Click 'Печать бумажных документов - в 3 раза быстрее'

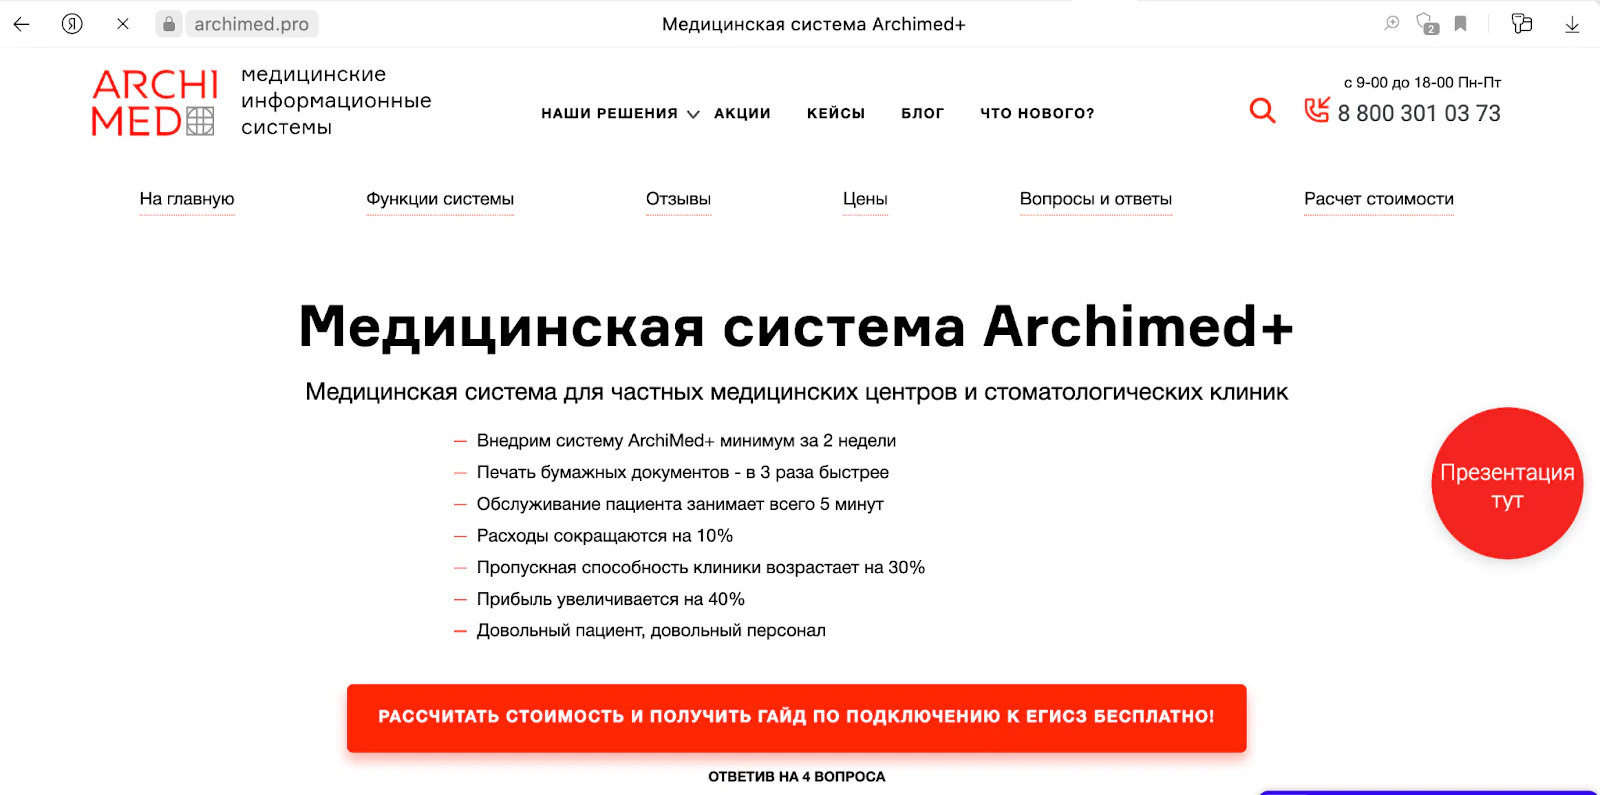683,472
